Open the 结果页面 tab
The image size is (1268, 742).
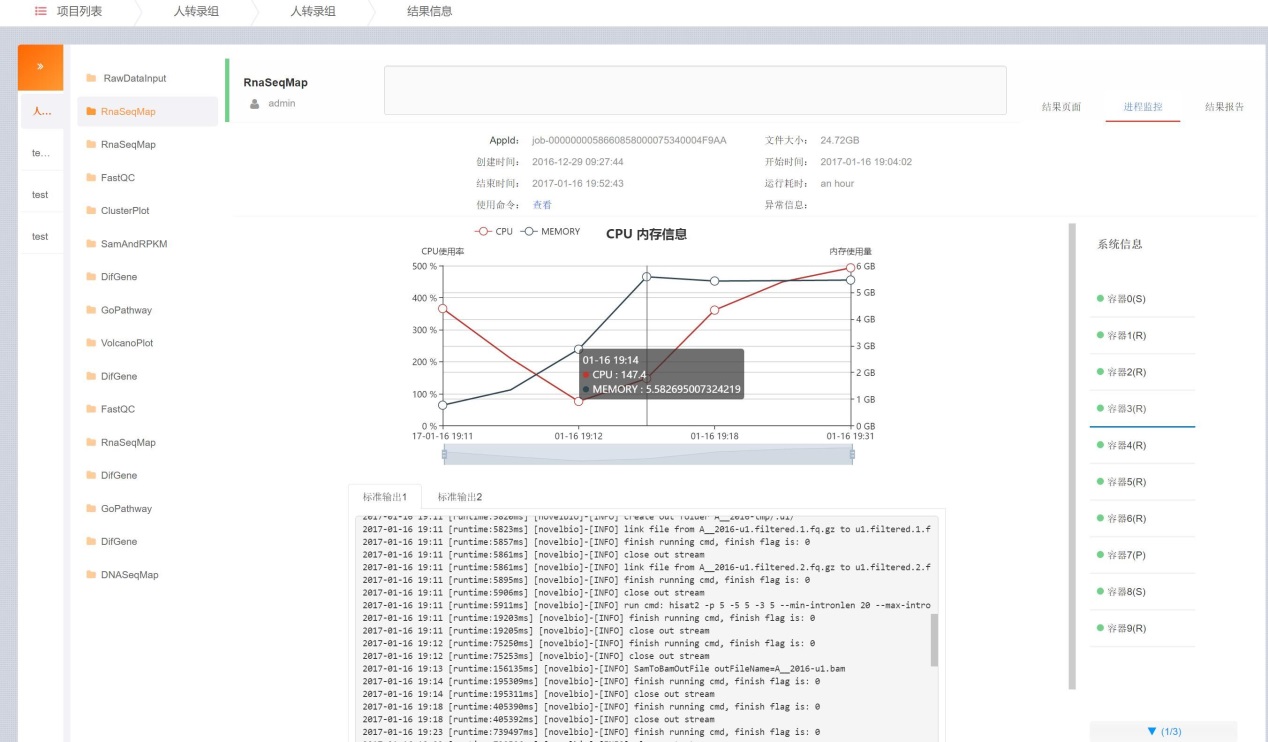coord(1061,107)
